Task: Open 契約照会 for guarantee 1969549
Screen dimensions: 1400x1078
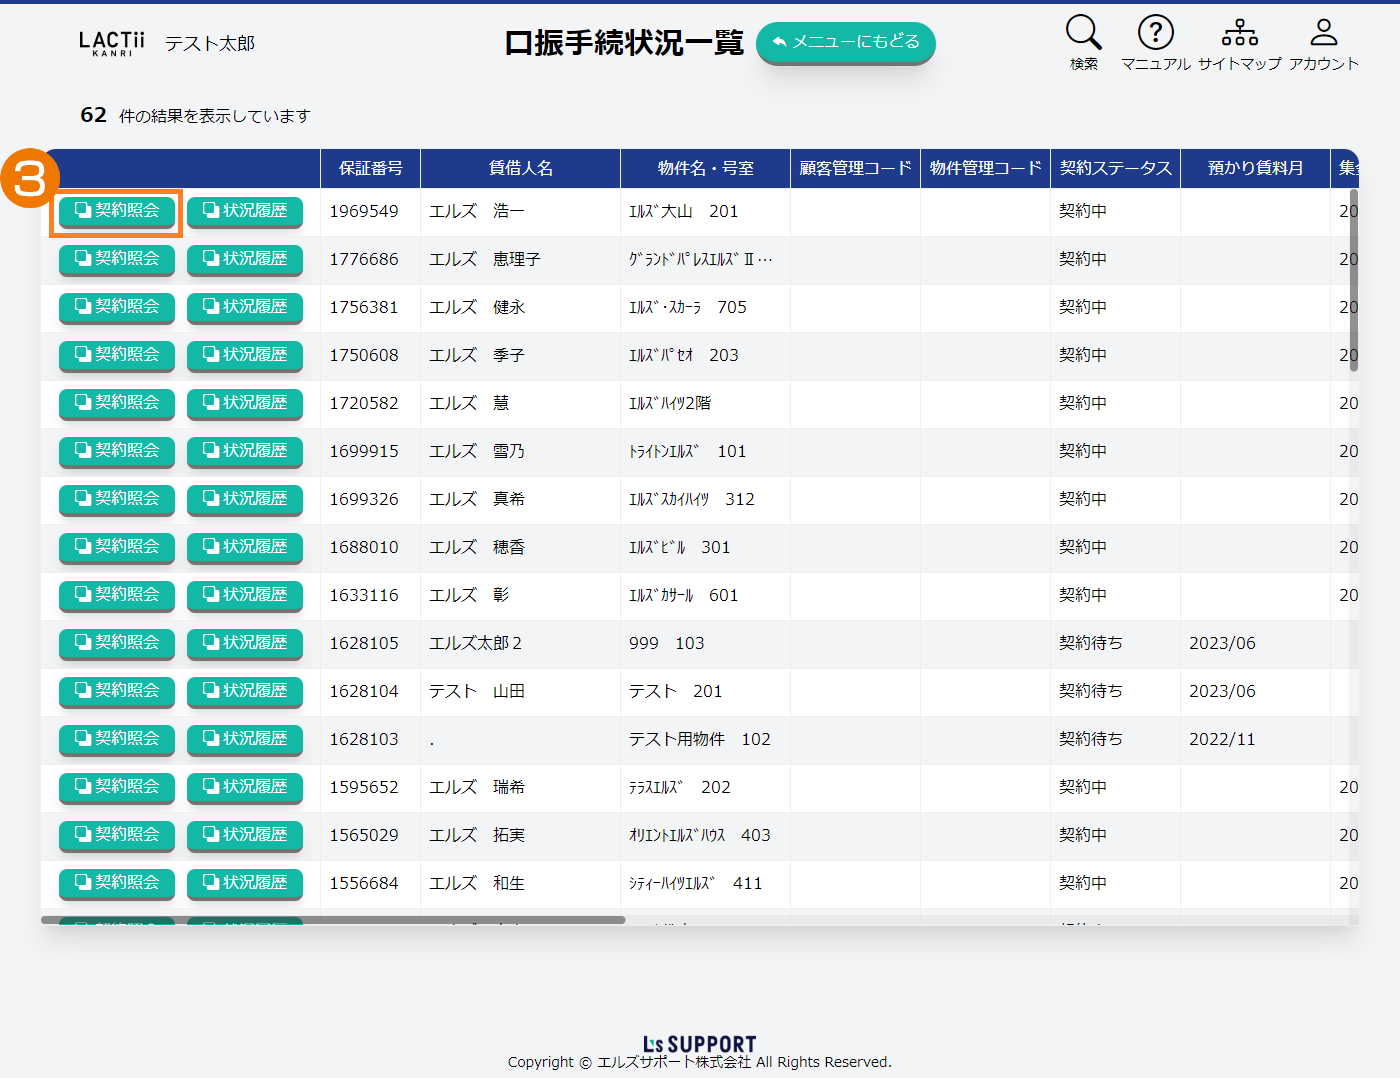Action: (x=117, y=211)
